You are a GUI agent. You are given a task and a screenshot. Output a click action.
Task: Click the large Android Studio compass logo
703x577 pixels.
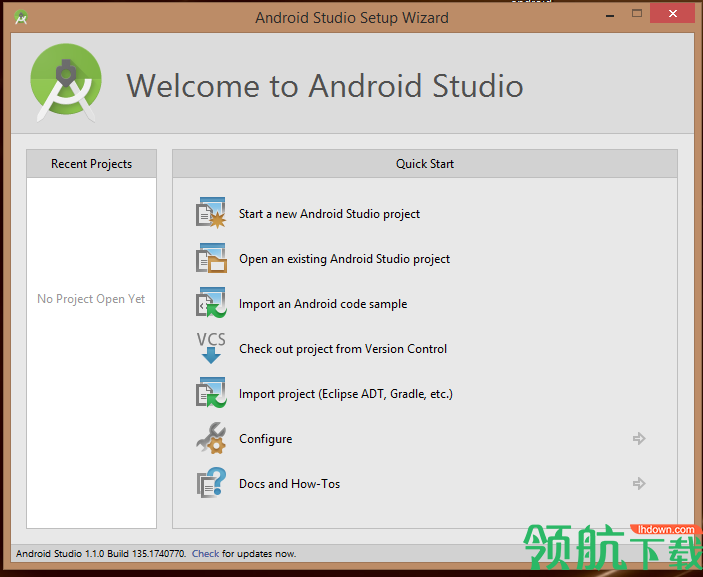pos(66,83)
